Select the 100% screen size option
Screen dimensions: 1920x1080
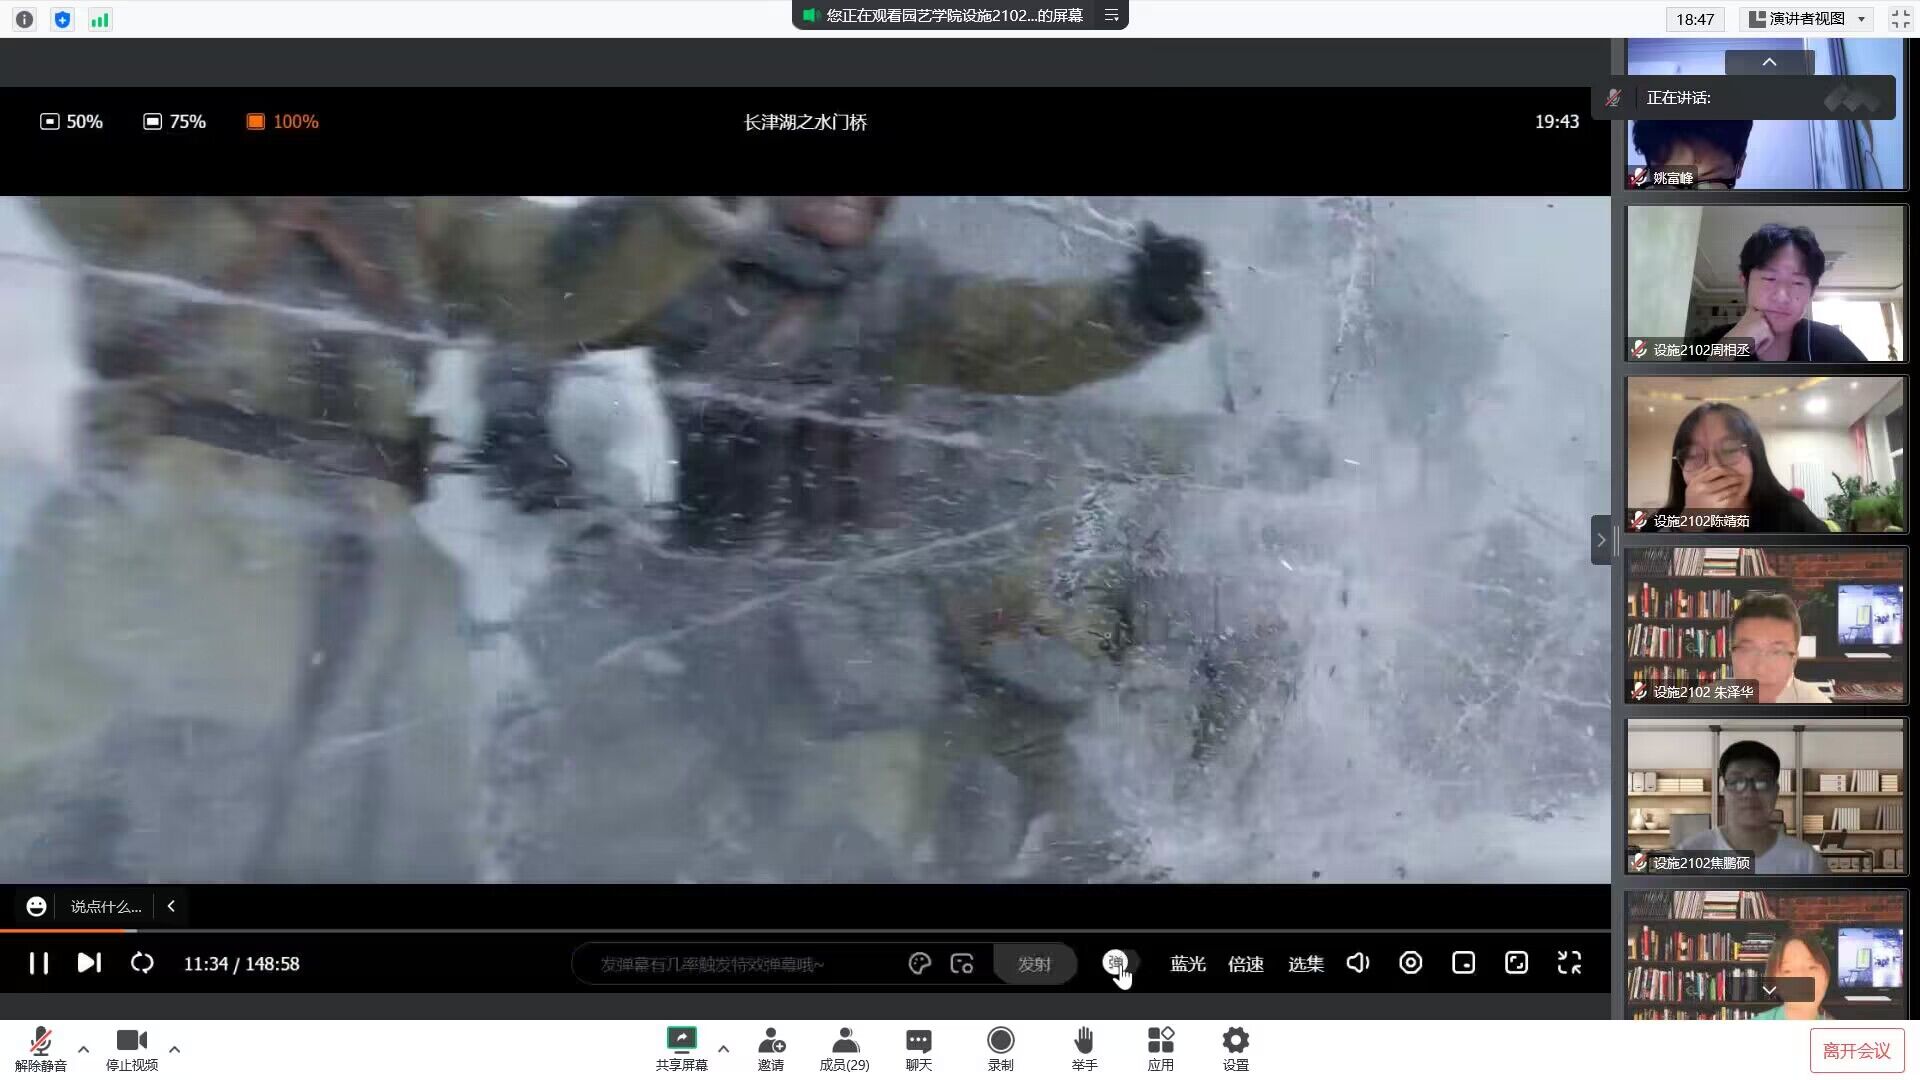[282, 122]
